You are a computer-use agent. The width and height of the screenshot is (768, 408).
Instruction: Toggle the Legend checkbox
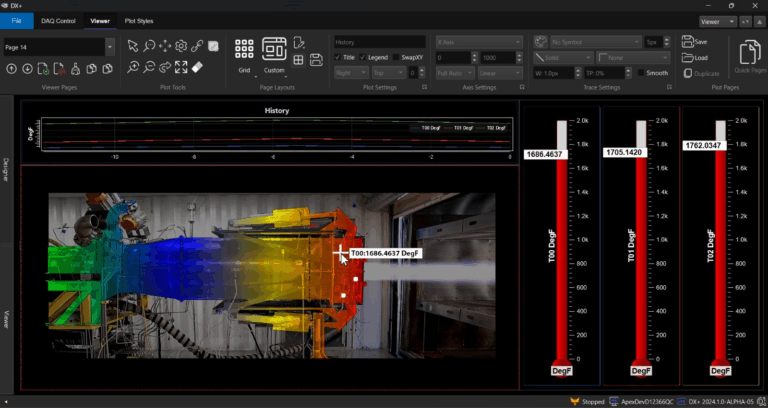361,58
